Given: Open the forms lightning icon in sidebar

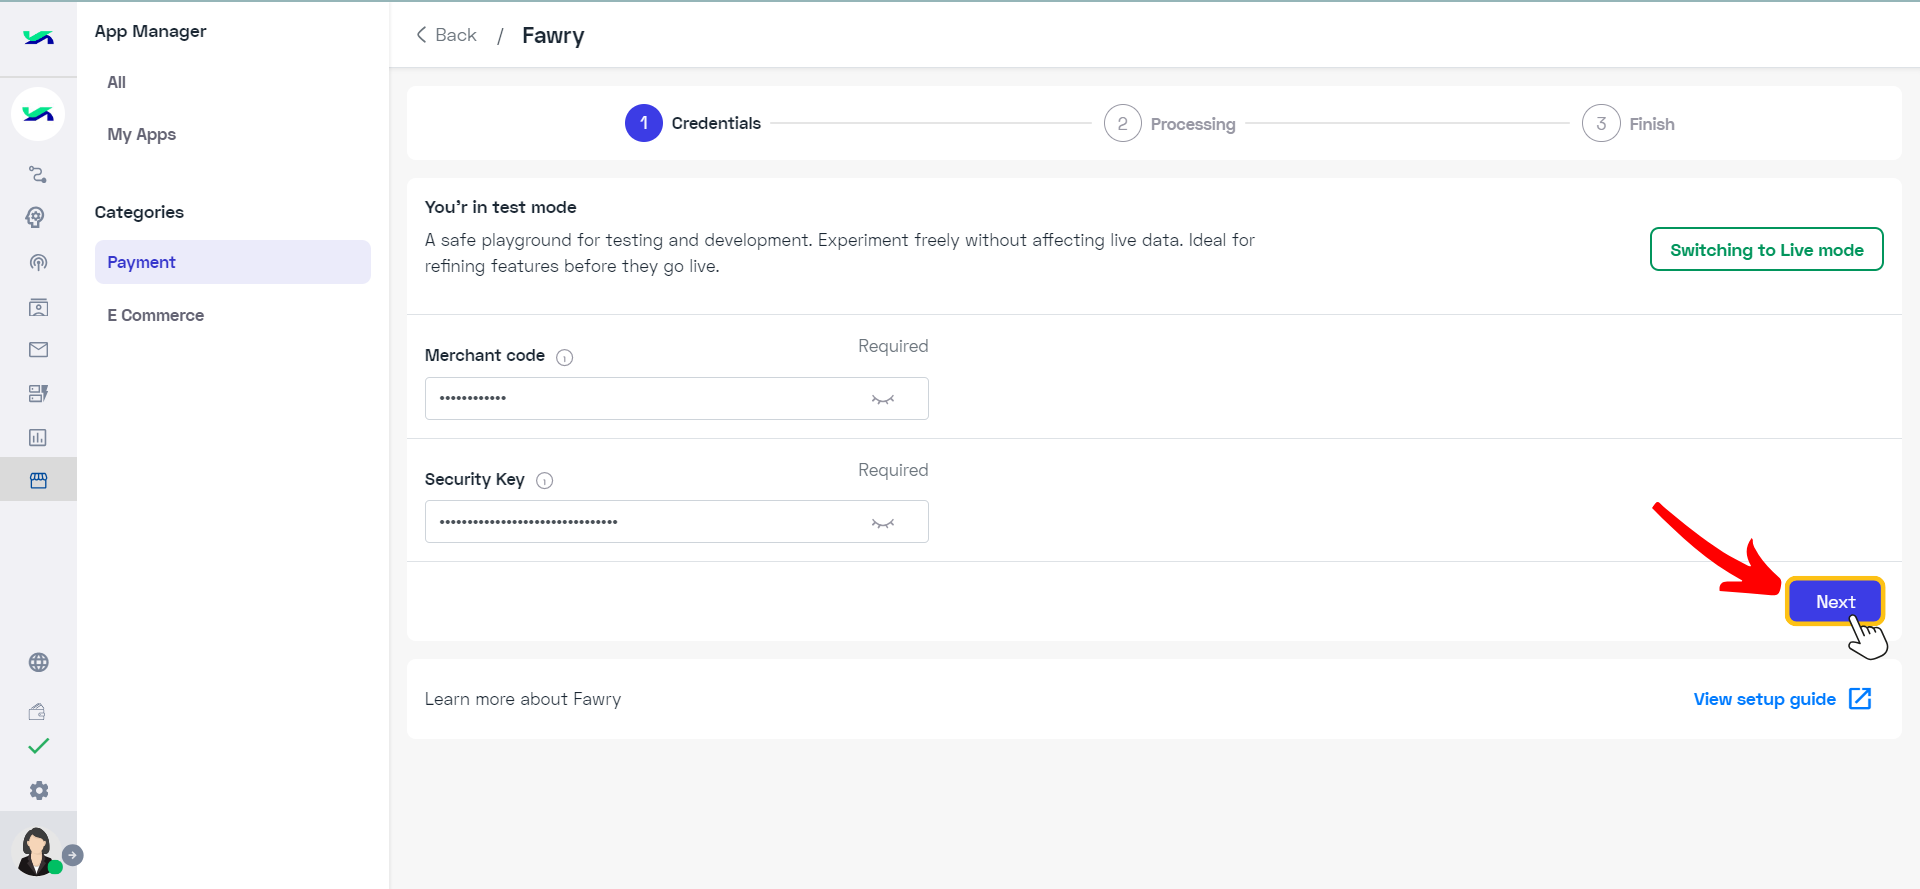Looking at the screenshot, I should 38,394.
